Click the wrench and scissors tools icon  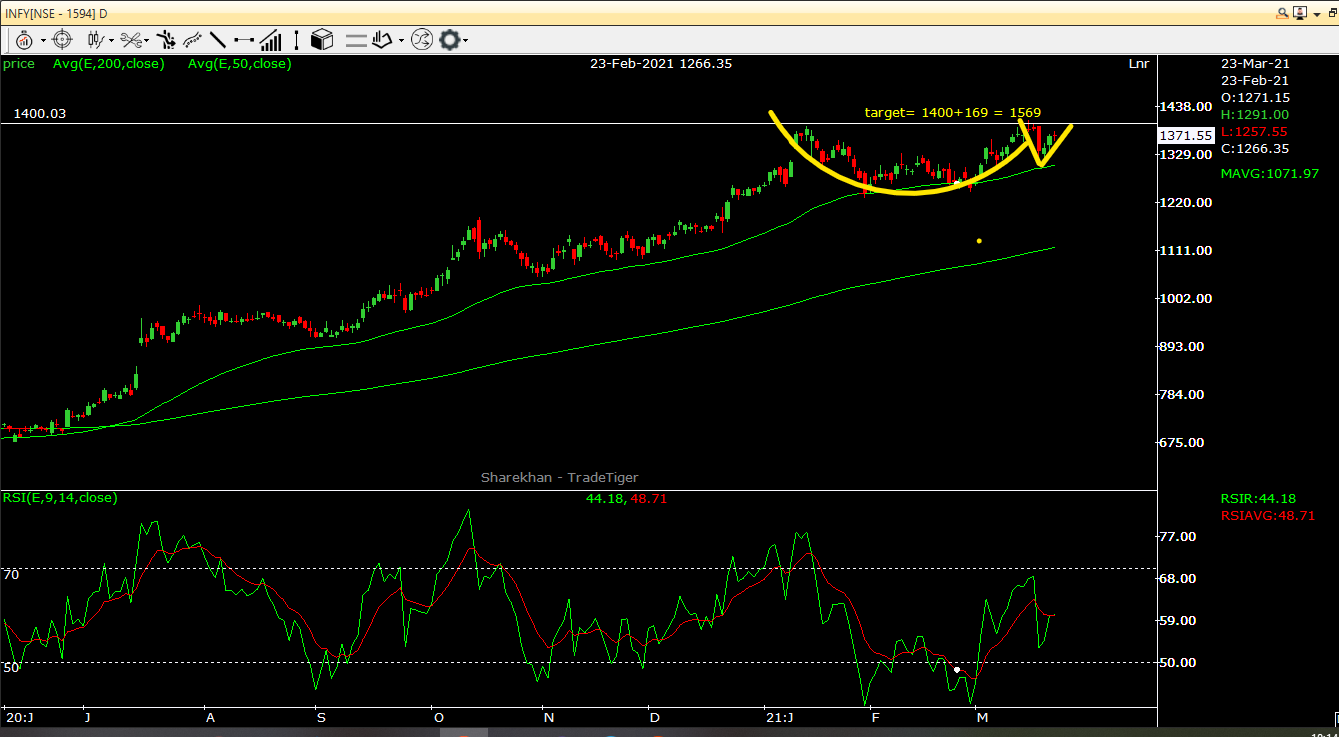tap(131, 40)
